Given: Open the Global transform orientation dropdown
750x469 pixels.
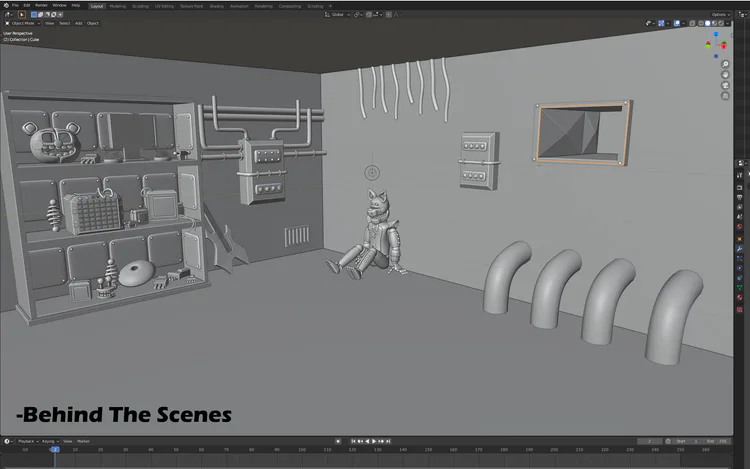Looking at the screenshot, I should [338, 14].
